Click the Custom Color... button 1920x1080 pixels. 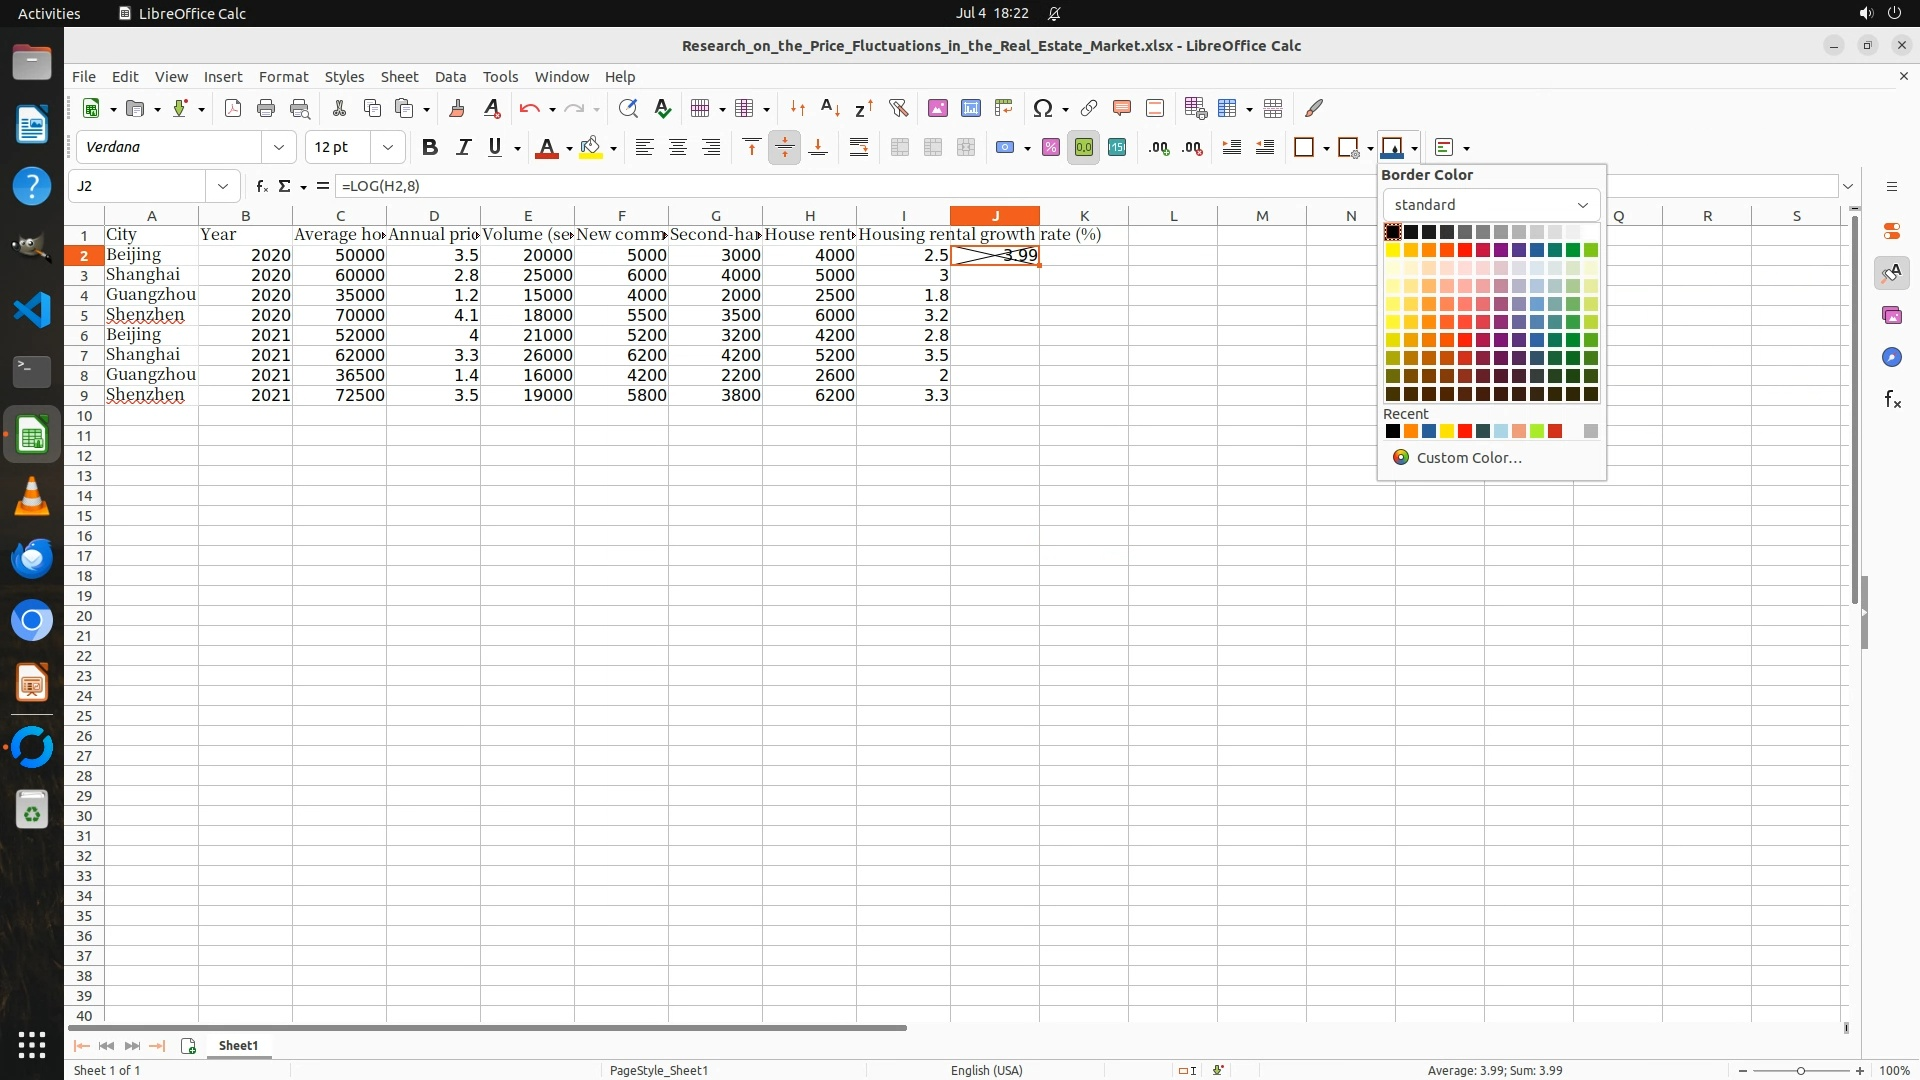click(x=1468, y=457)
